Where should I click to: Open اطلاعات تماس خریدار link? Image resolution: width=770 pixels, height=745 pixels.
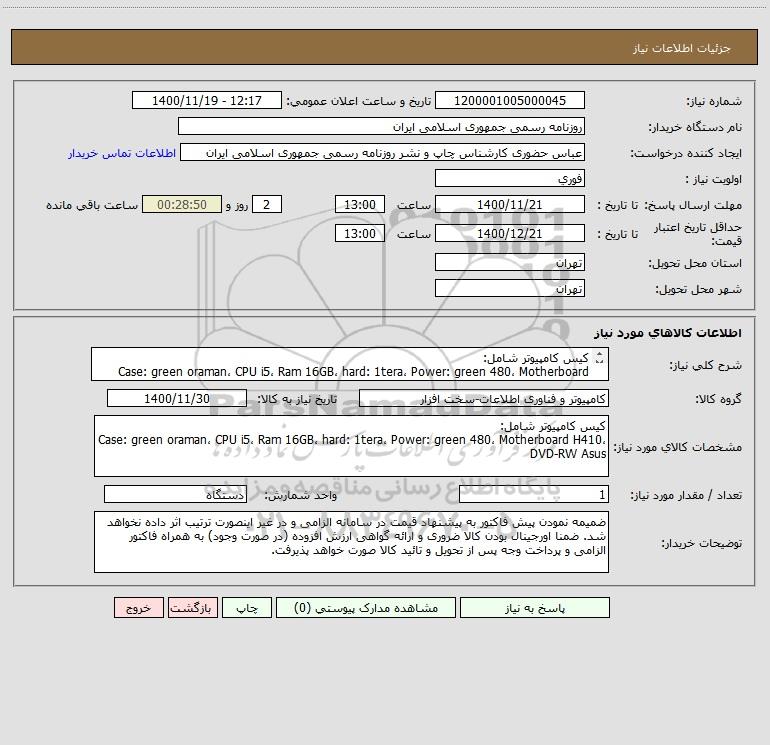tap(122, 153)
